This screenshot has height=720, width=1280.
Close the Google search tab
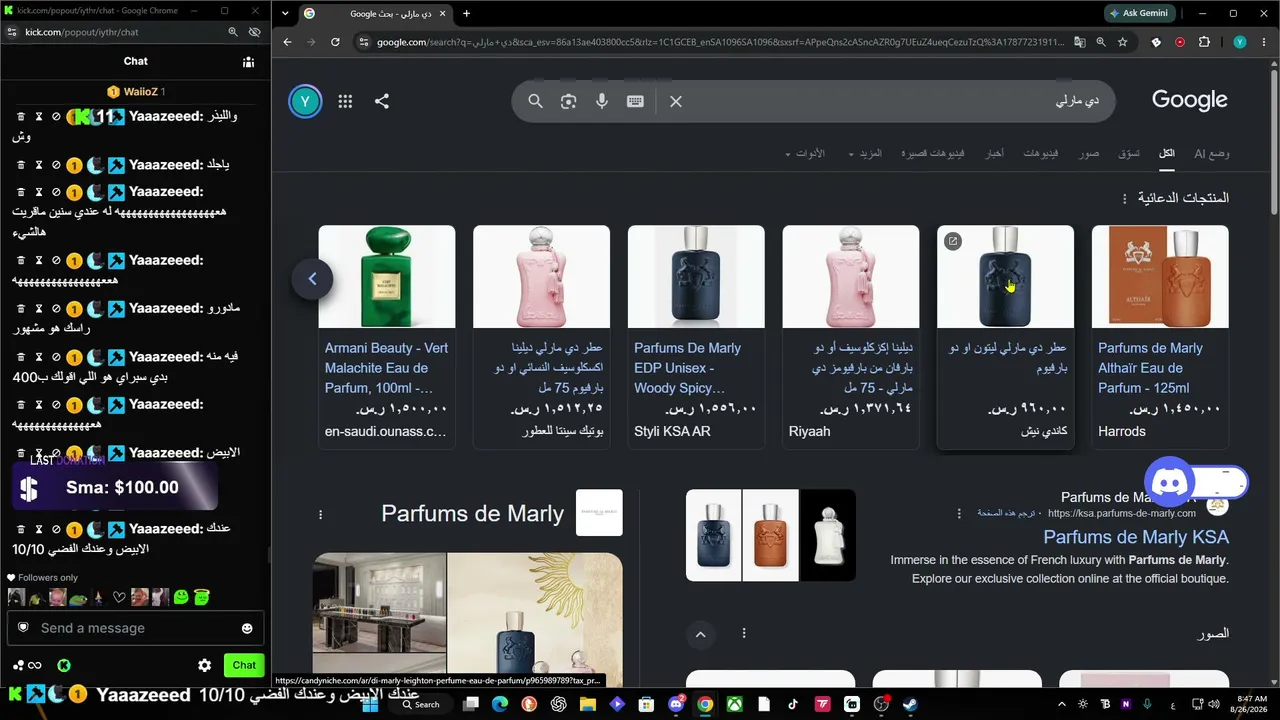[x=444, y=14]
